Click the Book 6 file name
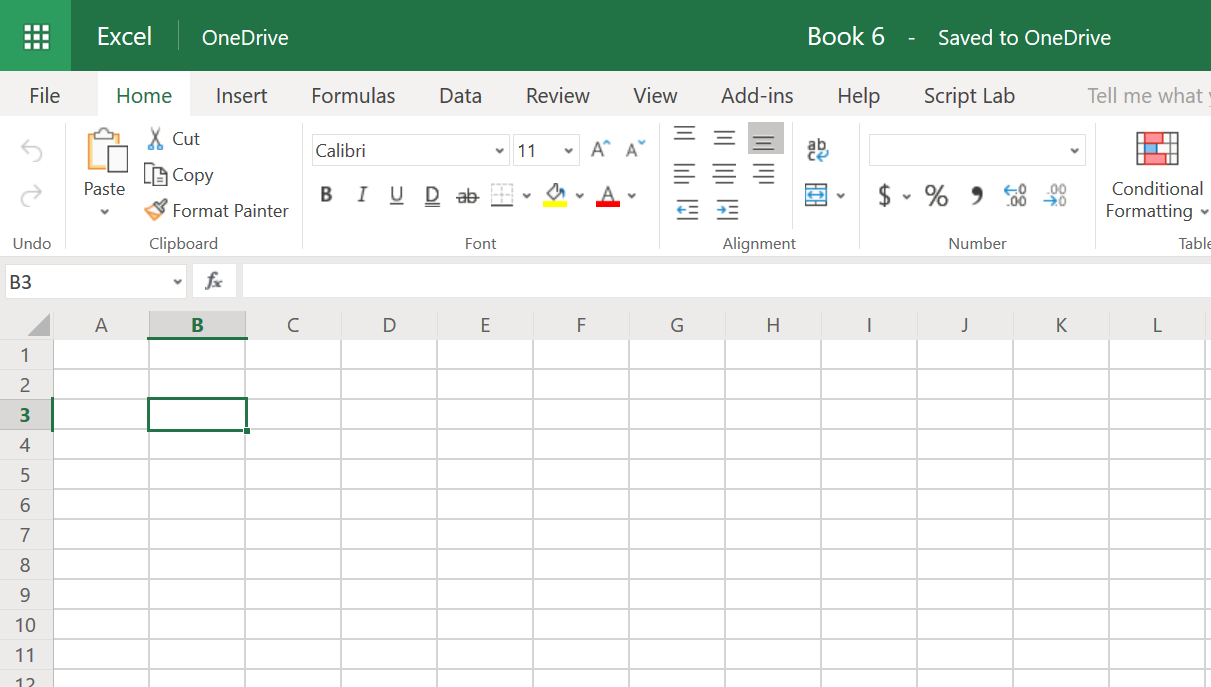 click(x=846, y=37)
